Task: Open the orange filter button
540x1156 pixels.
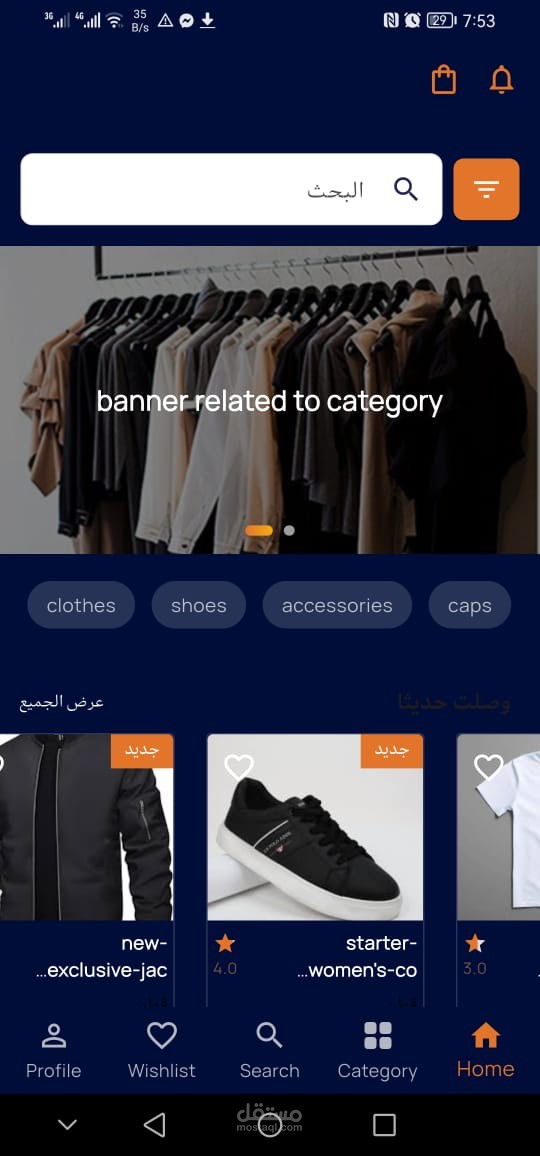Action: [486, 189]
